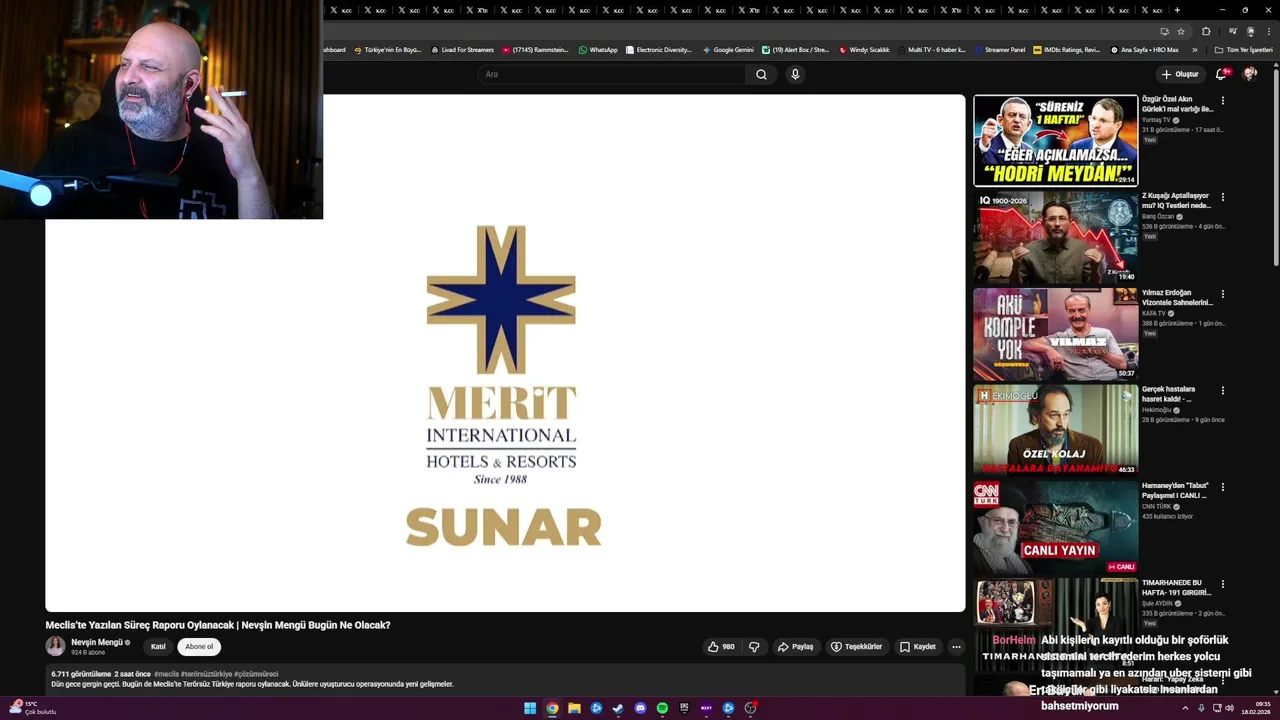Screen dimensions: 1280x720
Task: Click the taskbar volume speaker icon
Action: click(1229, 708)
